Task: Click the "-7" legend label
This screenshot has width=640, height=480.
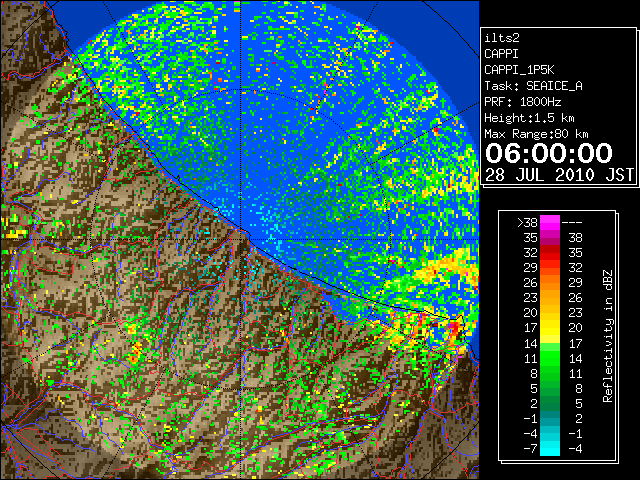Action: tap(530, 449)
